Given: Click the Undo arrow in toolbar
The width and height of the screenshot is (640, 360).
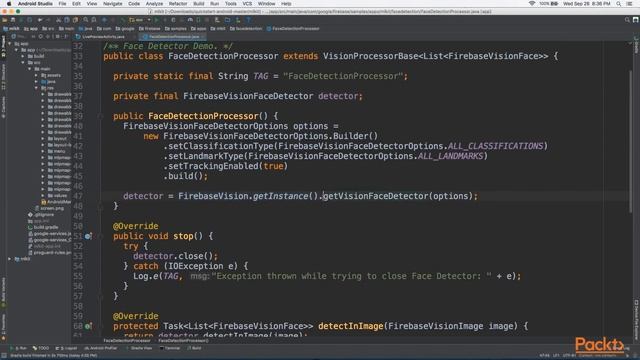Looking at the screenshot, I should click(40, 20).
